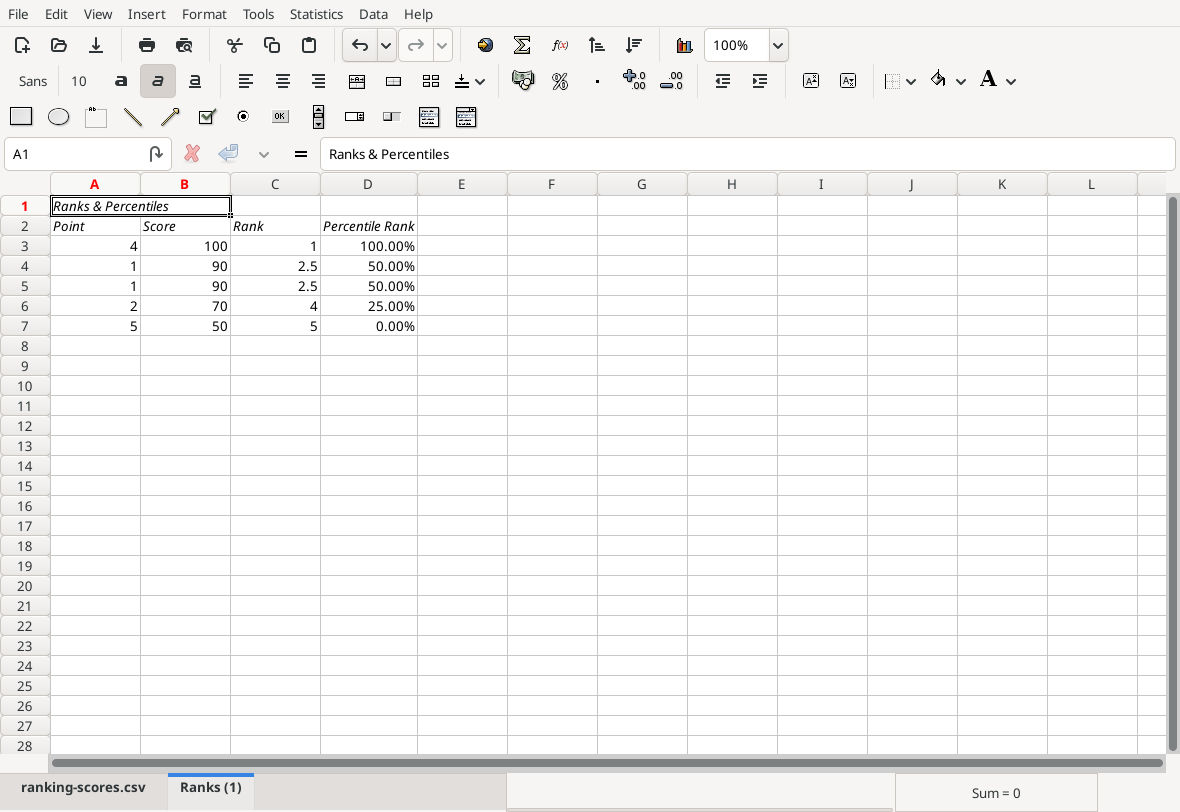Select row 7 header

pos(25,326)
